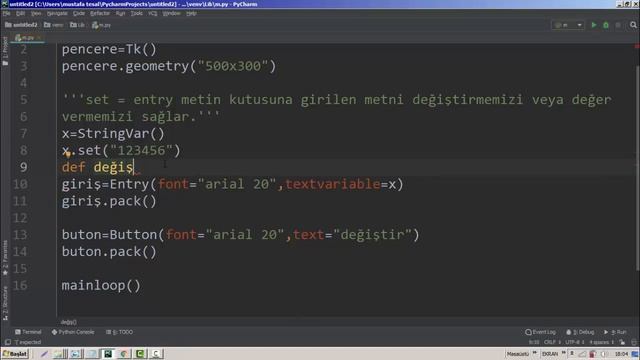Open the Window menu
The image size is (640, 360).
coord(171,13)
